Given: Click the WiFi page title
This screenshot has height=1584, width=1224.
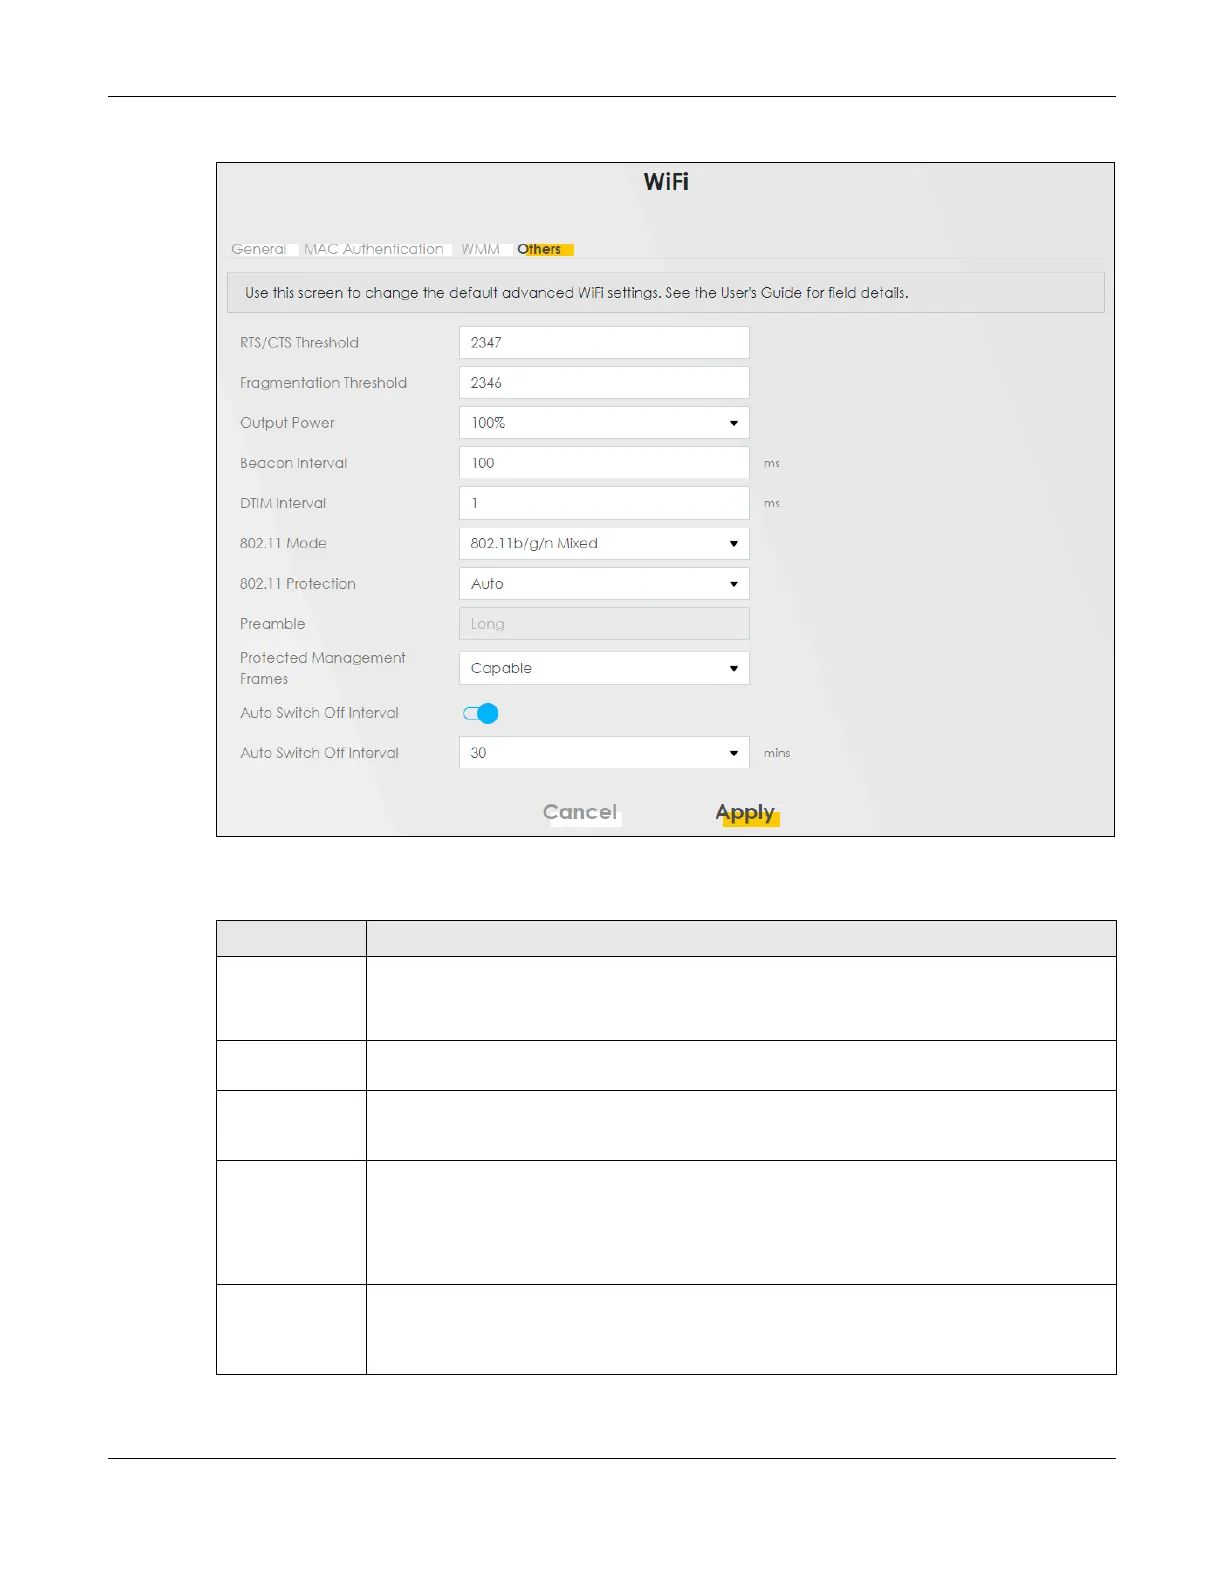Looking at the screenshot, I should click(x=666, y=182).
